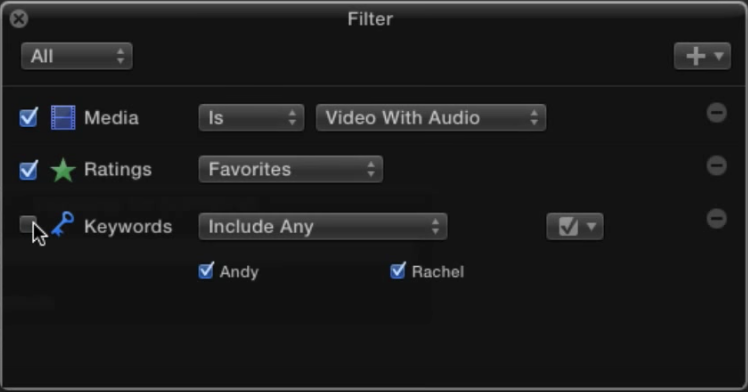The height and width of the screenshot is (392, 748).
Task: Click the Keywords rule label
Action: (x=128, y=227)
